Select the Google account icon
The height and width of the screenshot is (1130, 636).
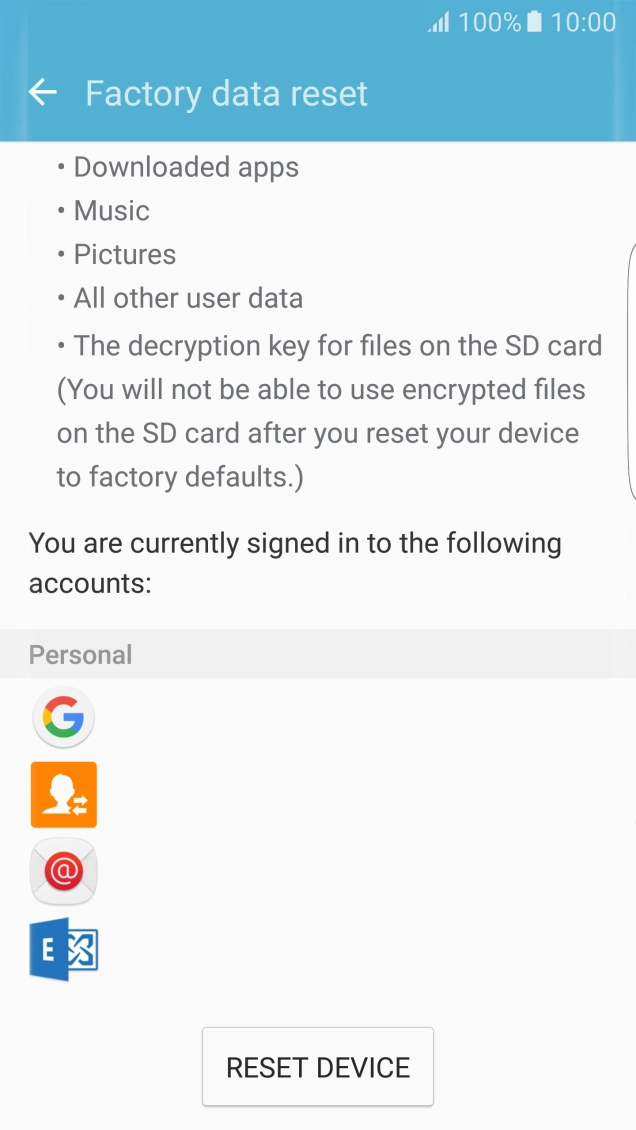(64, 717)
